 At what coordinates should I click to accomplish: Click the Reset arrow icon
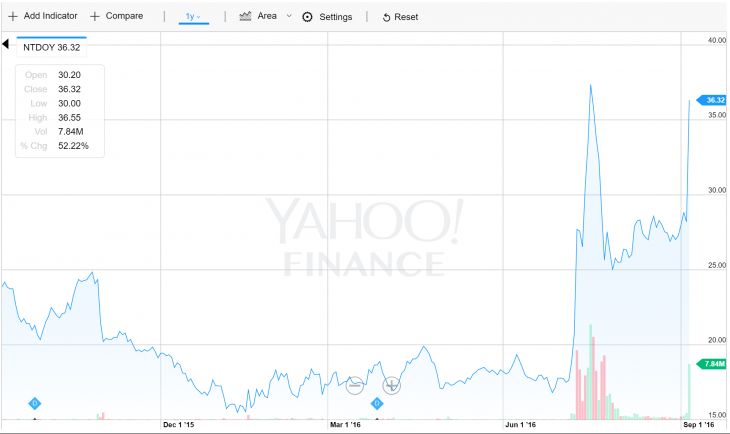[386, 18]
